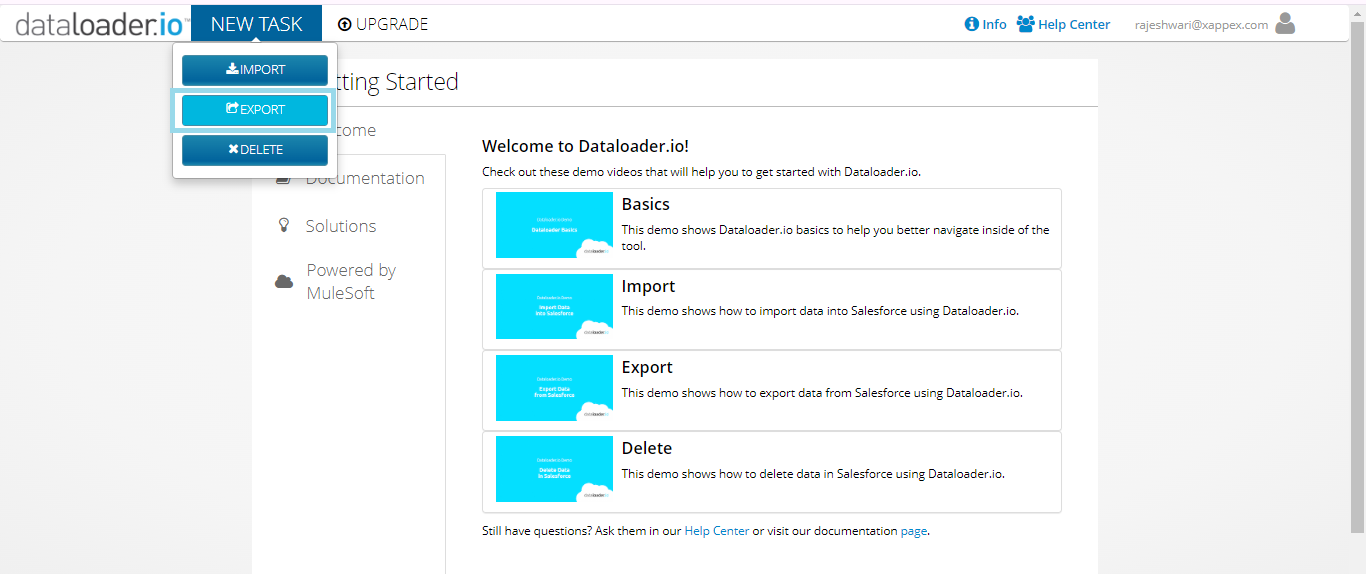Select EXPORT in the task dropdown
The height and width of the screenshot is (574, 1366).
tap(255, 110)
